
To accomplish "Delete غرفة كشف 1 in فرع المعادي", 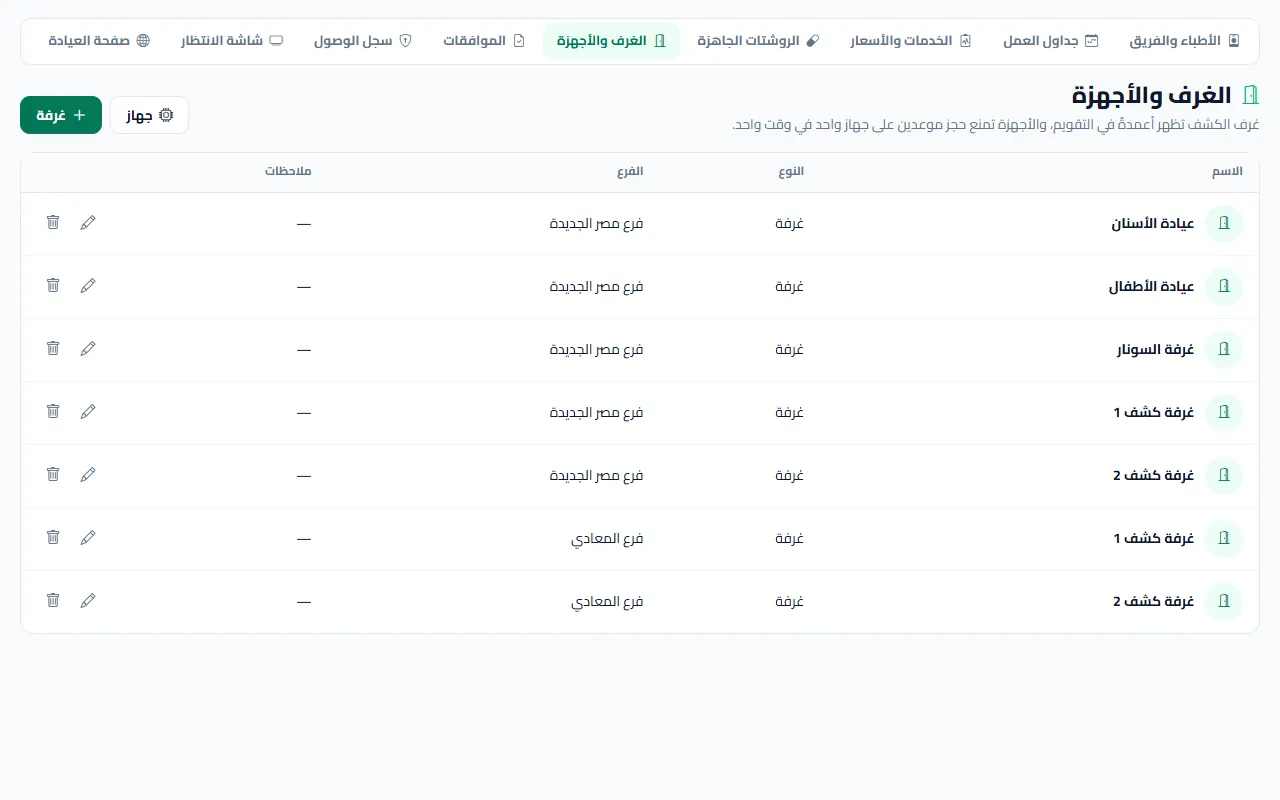I will click(53, 537).
